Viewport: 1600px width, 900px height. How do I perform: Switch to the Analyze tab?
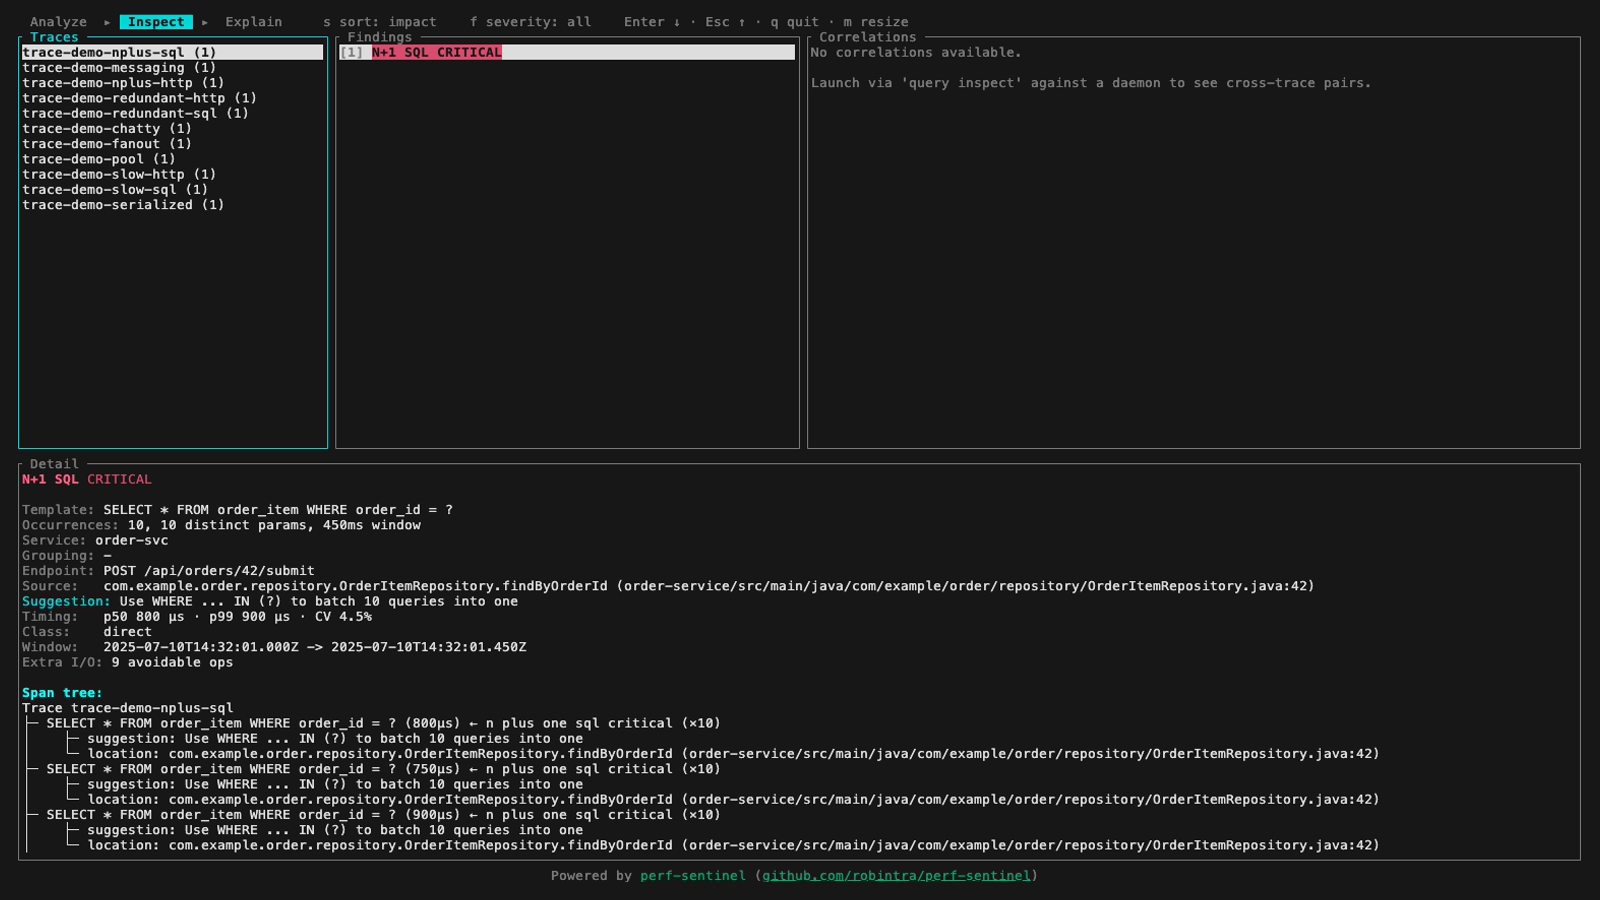coord(58,22)
